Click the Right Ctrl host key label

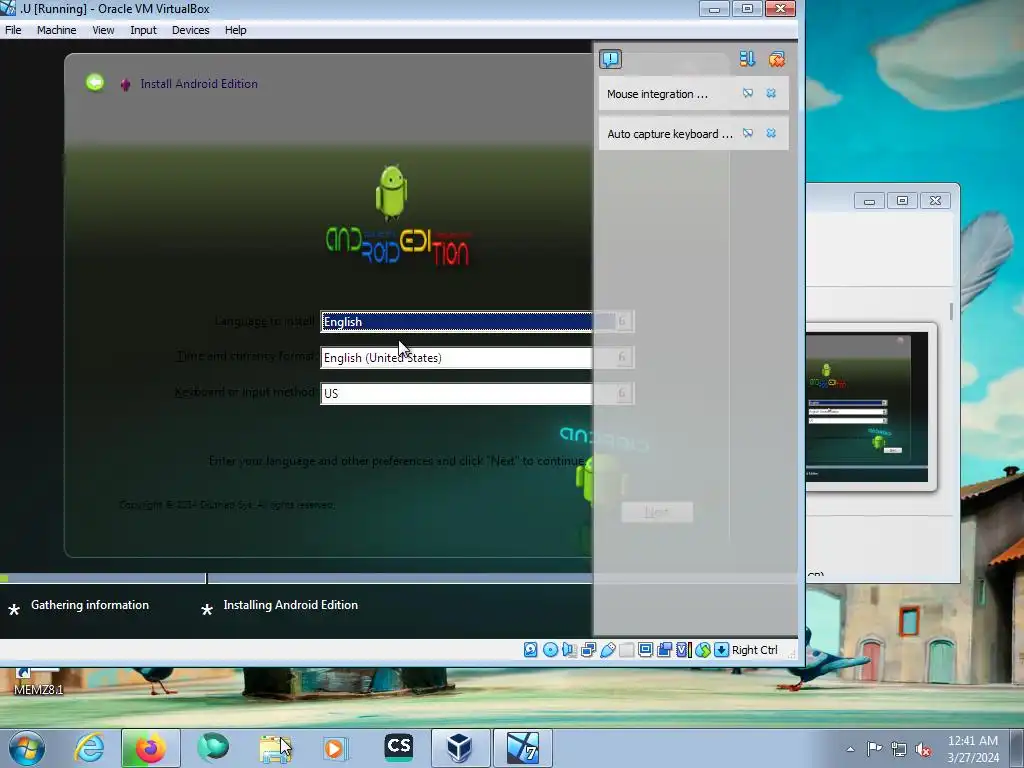click(x=754, y=650)
